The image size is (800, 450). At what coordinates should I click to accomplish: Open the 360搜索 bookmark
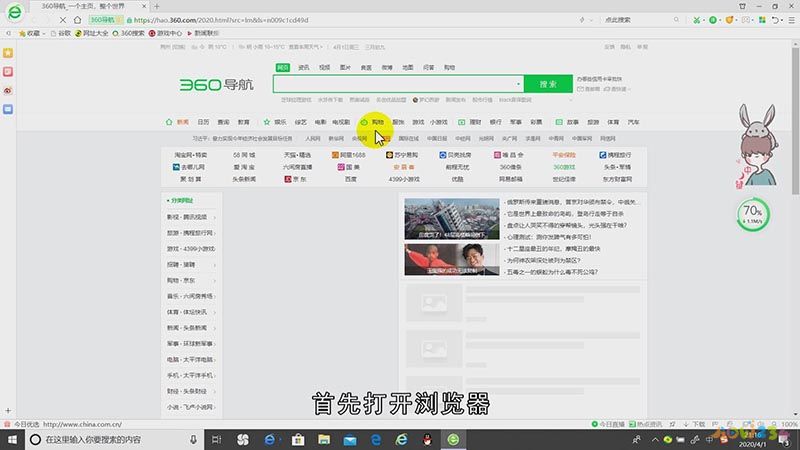click(x=129, y=33)
